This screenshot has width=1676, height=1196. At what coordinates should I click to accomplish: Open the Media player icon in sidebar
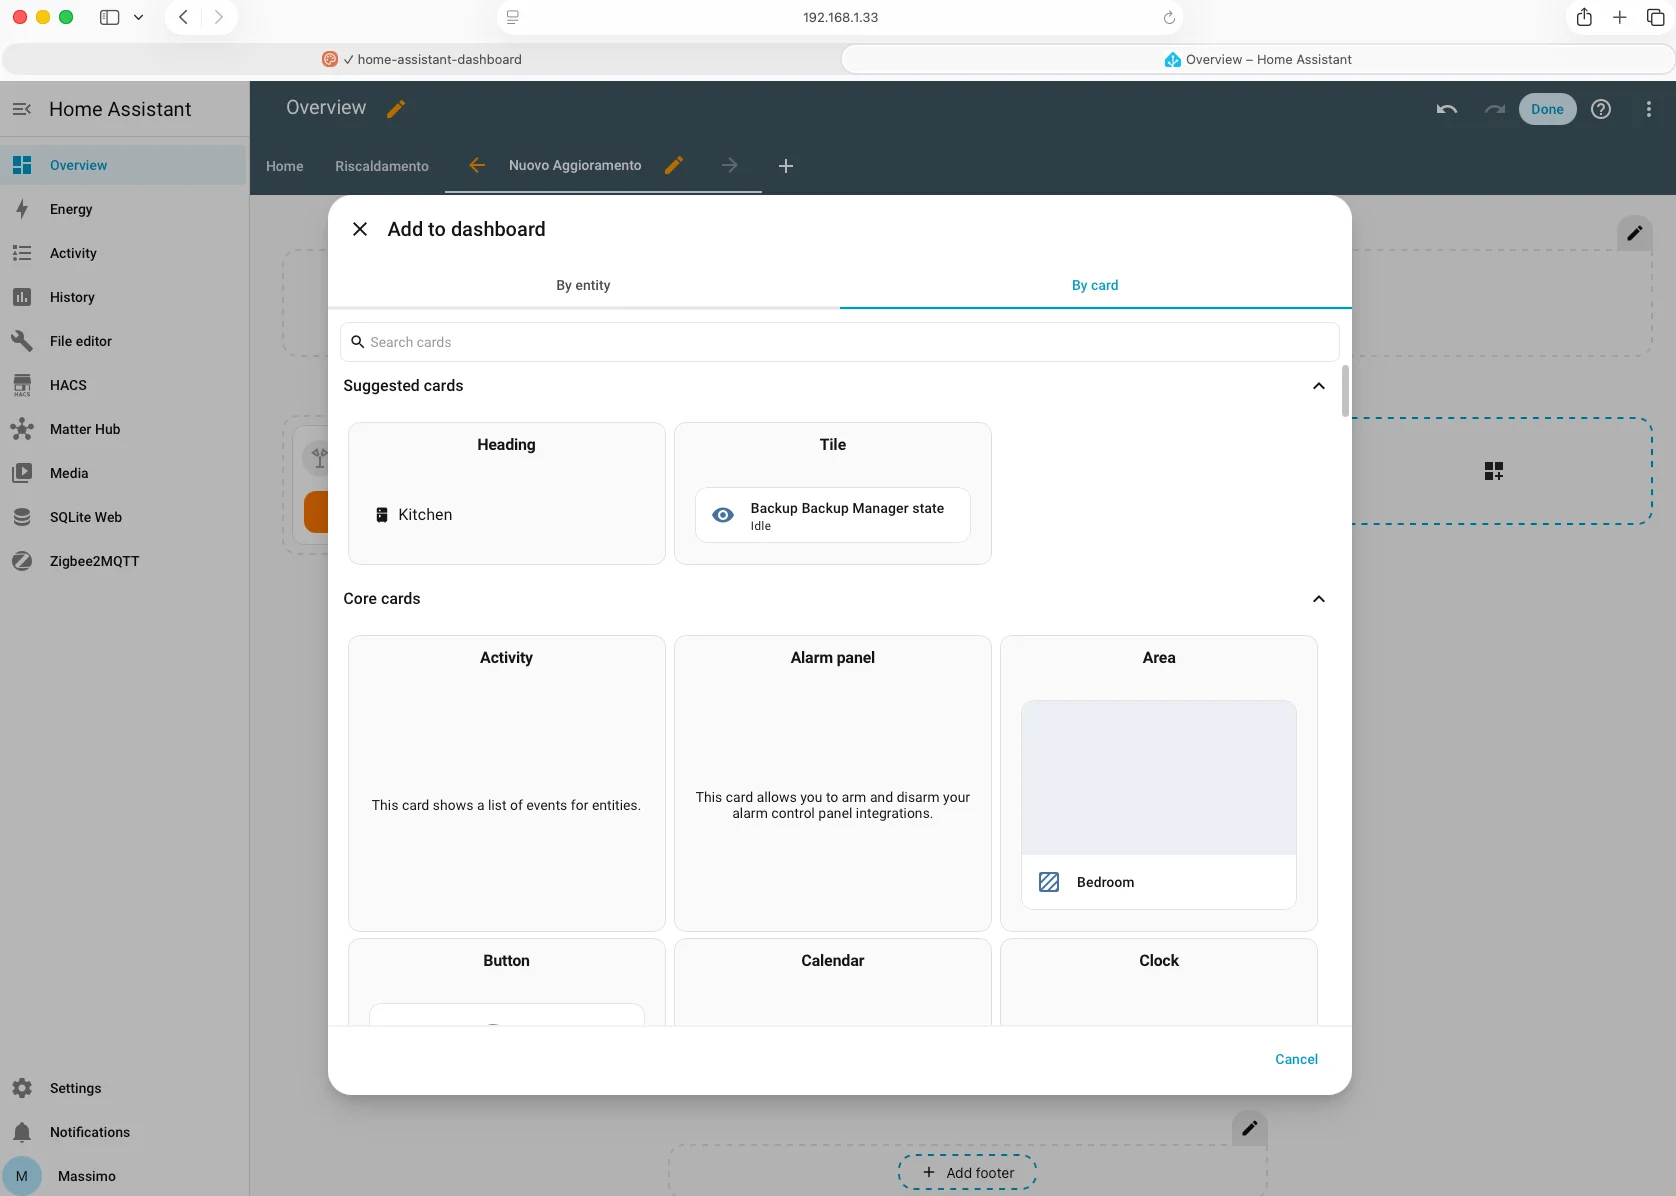(22, 473)
